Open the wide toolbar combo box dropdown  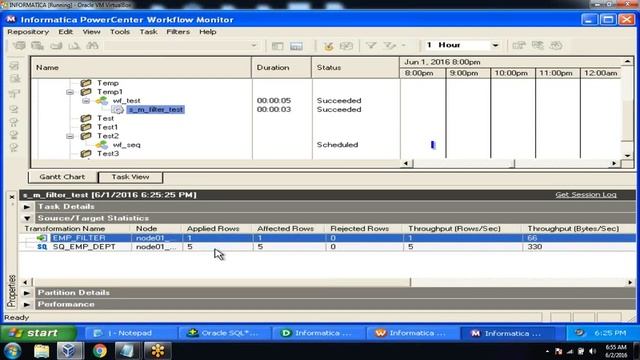(x=254, y=45)
